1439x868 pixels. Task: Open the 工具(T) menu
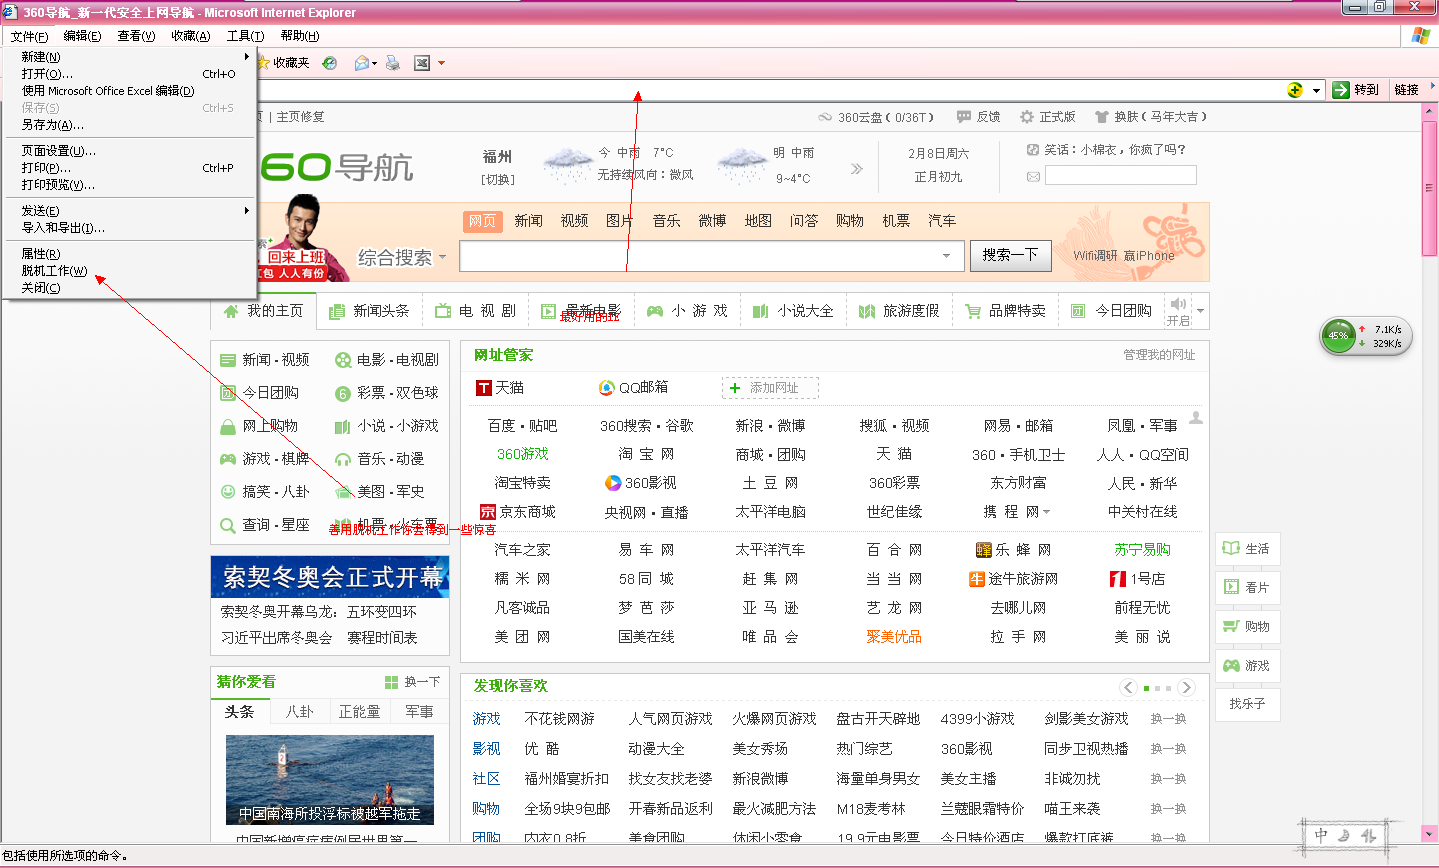tap(245, 36)
